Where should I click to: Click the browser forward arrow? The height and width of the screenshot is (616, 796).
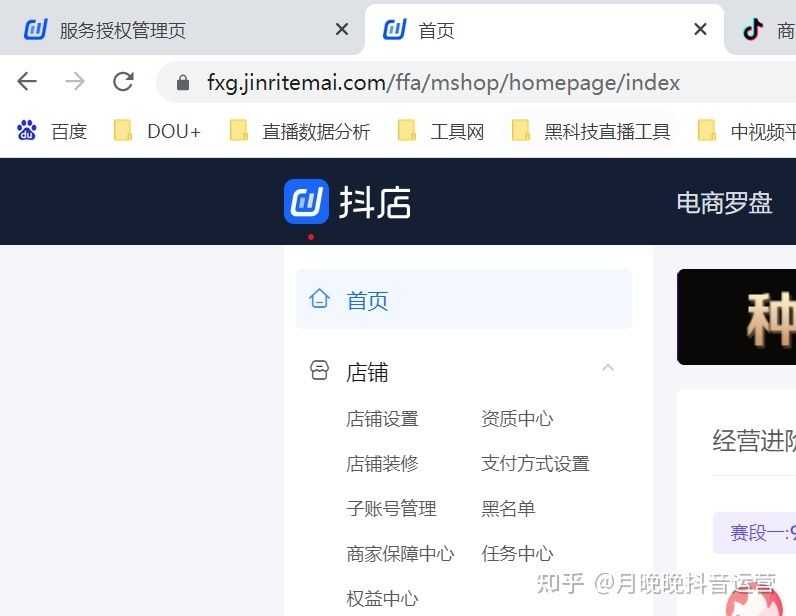click(x=75, y=81)
